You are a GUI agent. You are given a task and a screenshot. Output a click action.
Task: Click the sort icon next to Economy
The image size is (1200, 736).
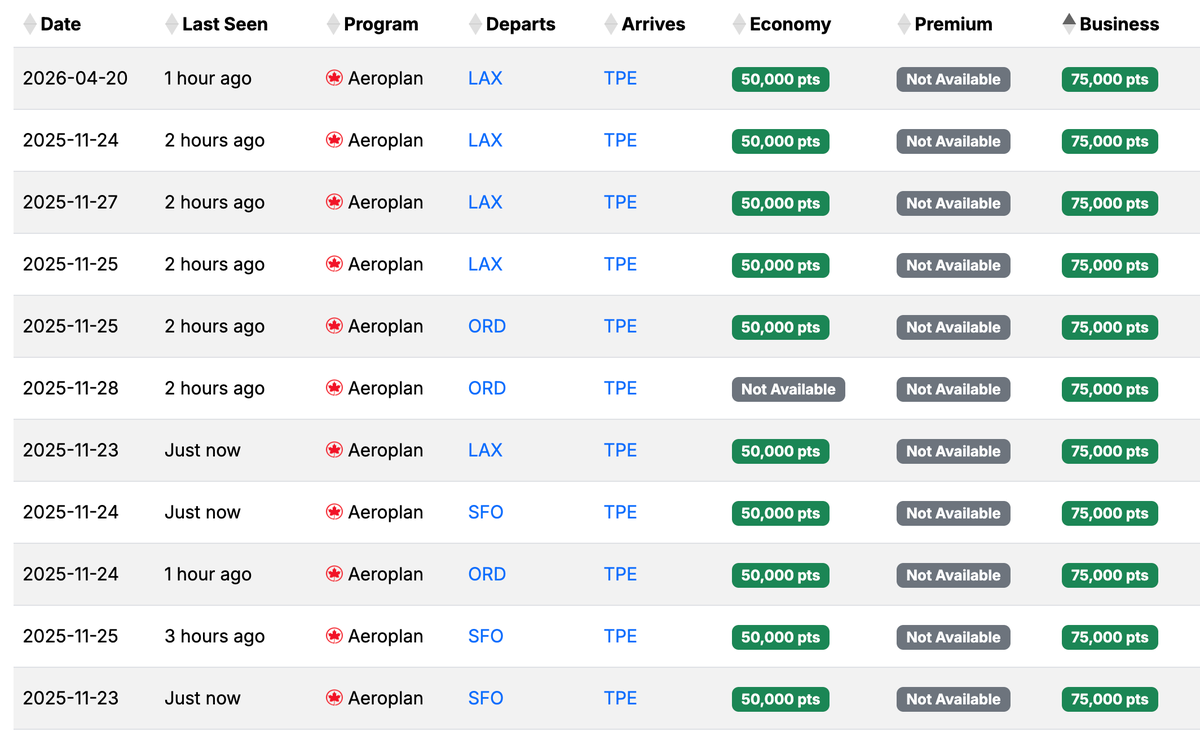tap(737, 23)
